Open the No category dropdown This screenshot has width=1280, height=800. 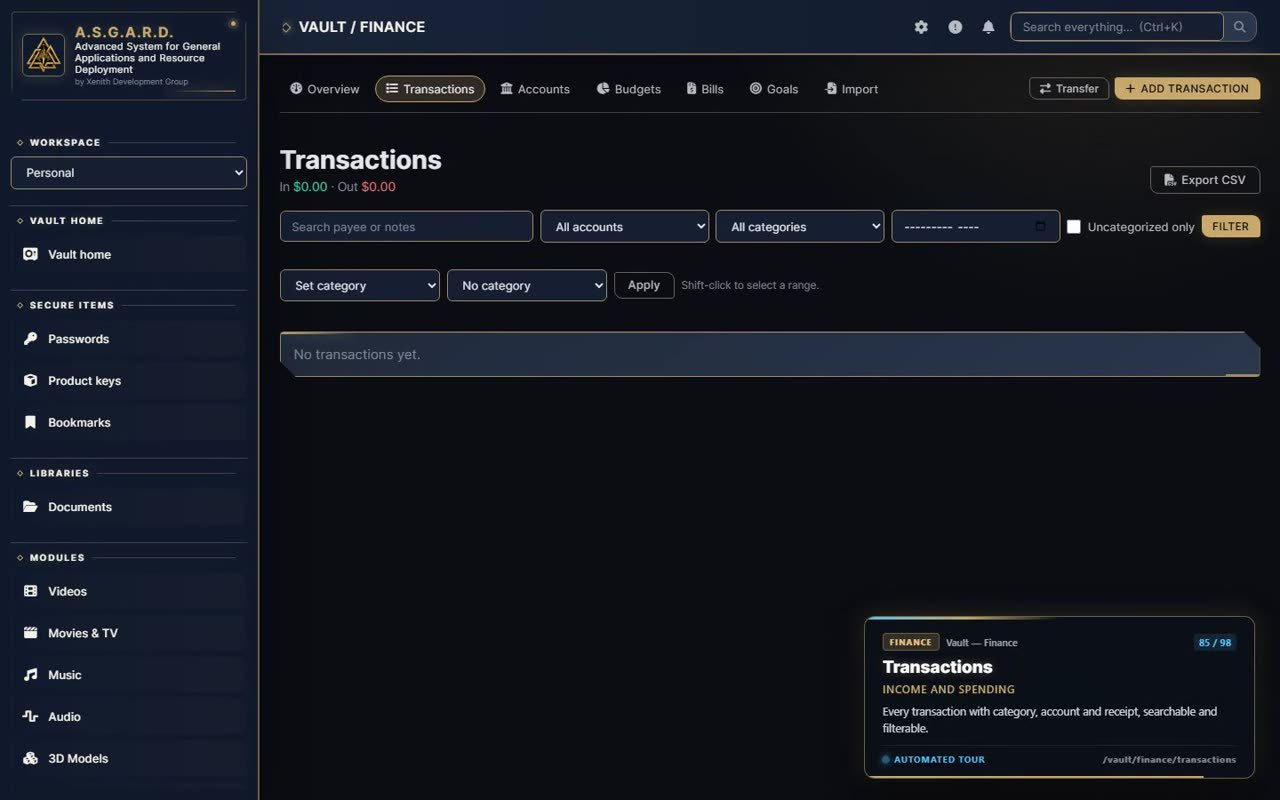coord(527,285)
